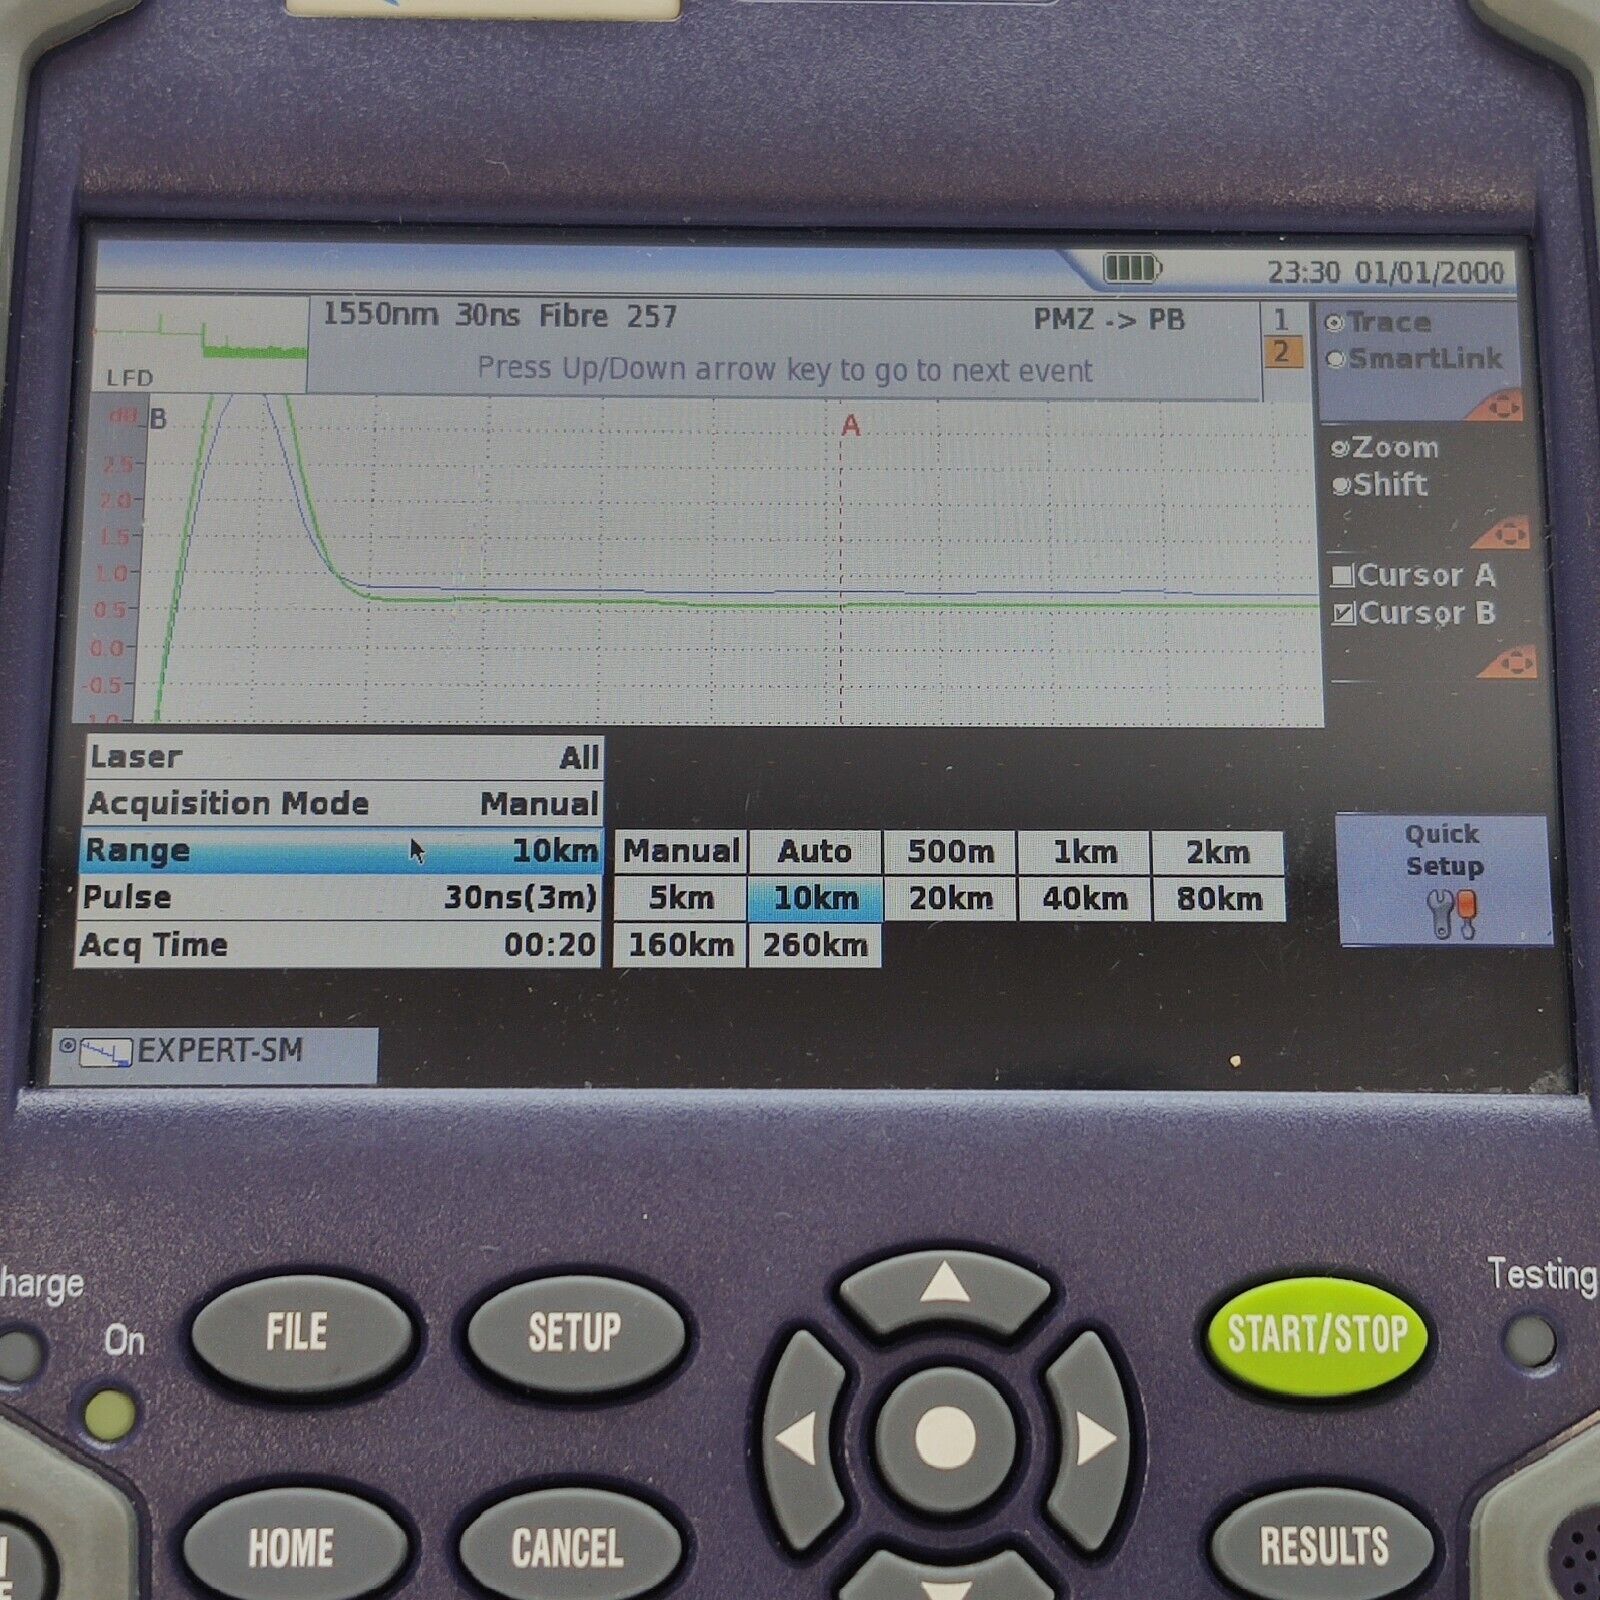This screenshot has height=1600, width=1600.
Task: Click the red navigation icon below Cursor B
Action: coord(1508,662)
